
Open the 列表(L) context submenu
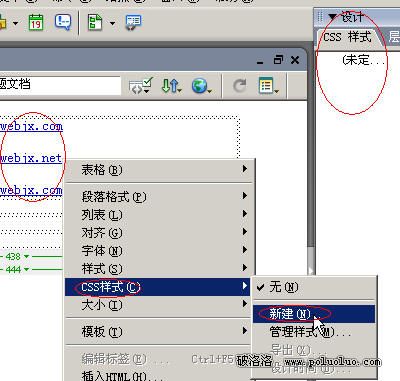159,214
